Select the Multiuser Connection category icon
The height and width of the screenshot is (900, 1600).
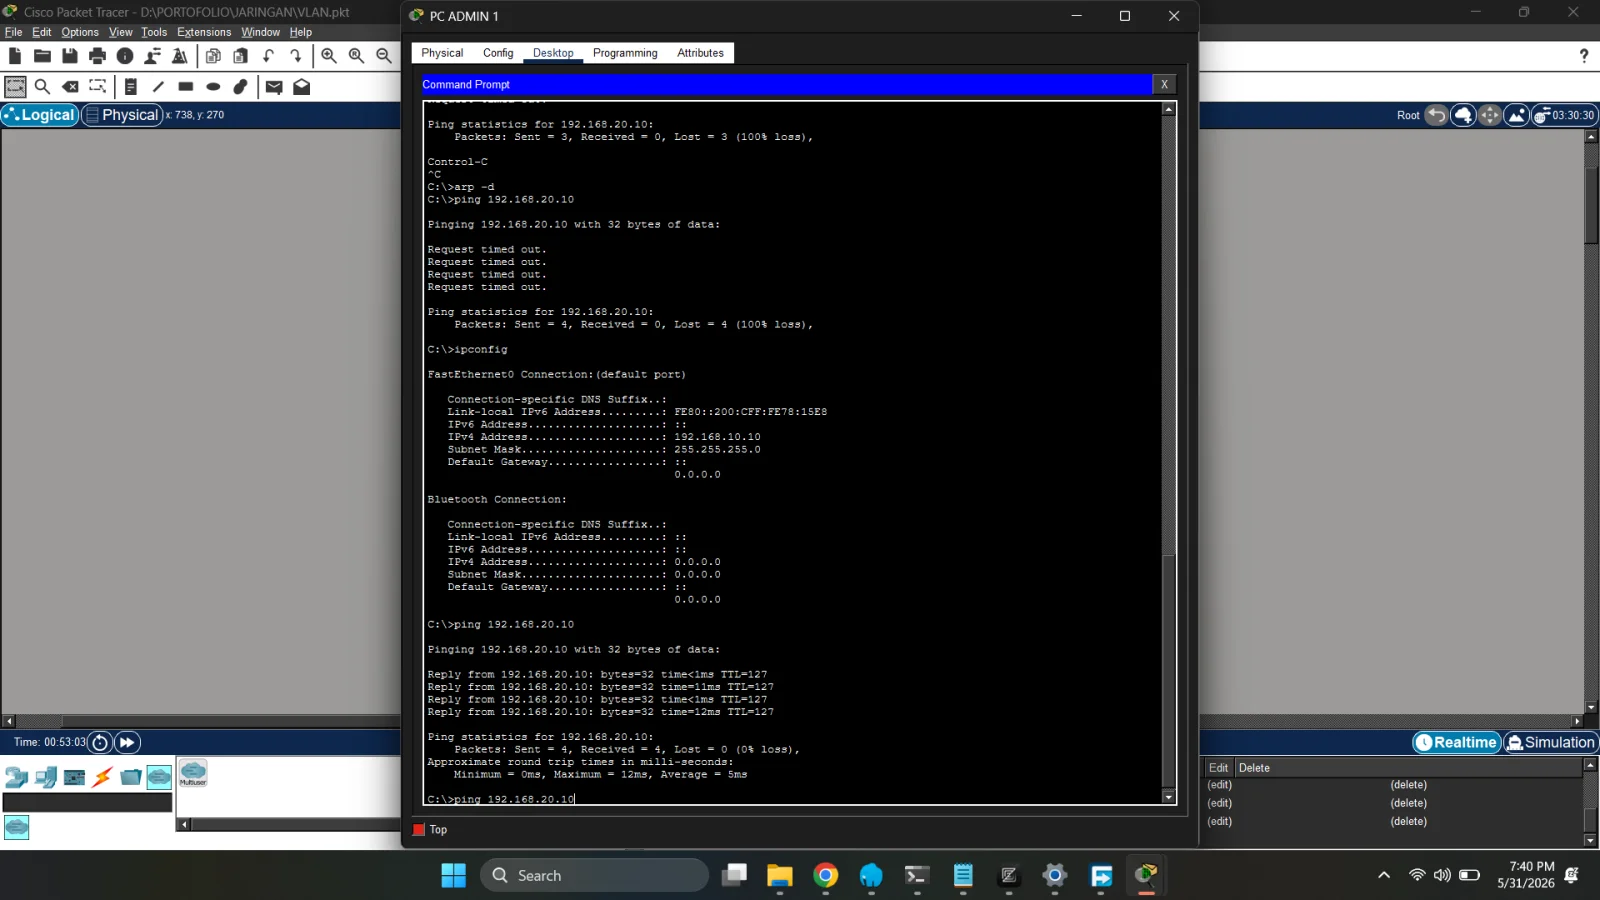click(x=159, y=777)
